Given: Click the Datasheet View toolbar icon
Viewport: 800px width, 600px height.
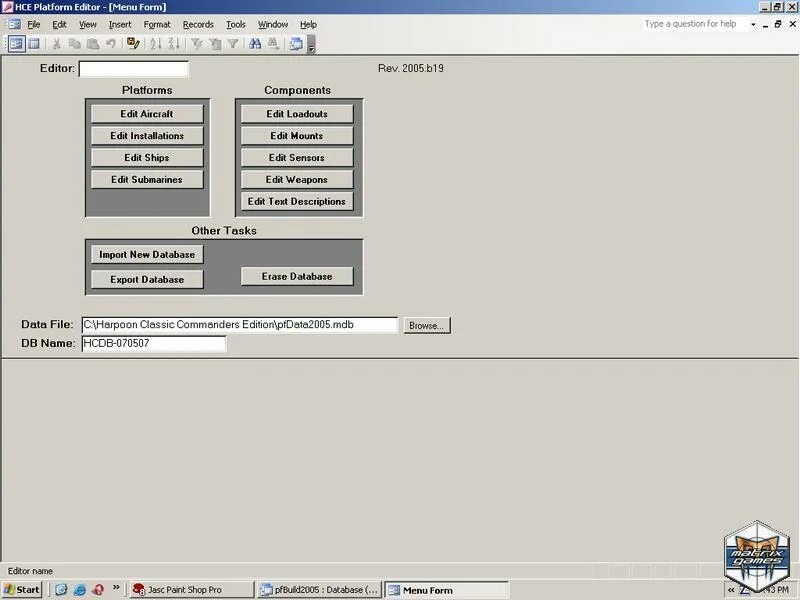Looking at the screenshot, I should coord(34,44).
